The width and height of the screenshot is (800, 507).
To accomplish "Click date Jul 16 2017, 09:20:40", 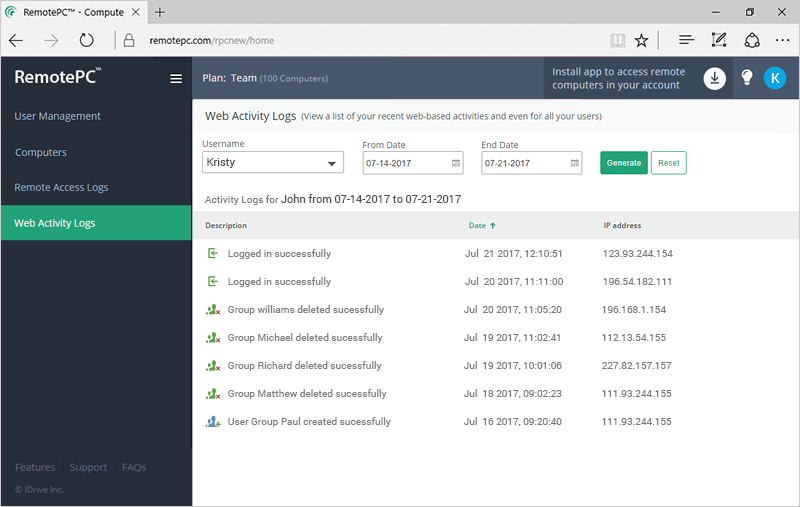I will coord(512,422).
